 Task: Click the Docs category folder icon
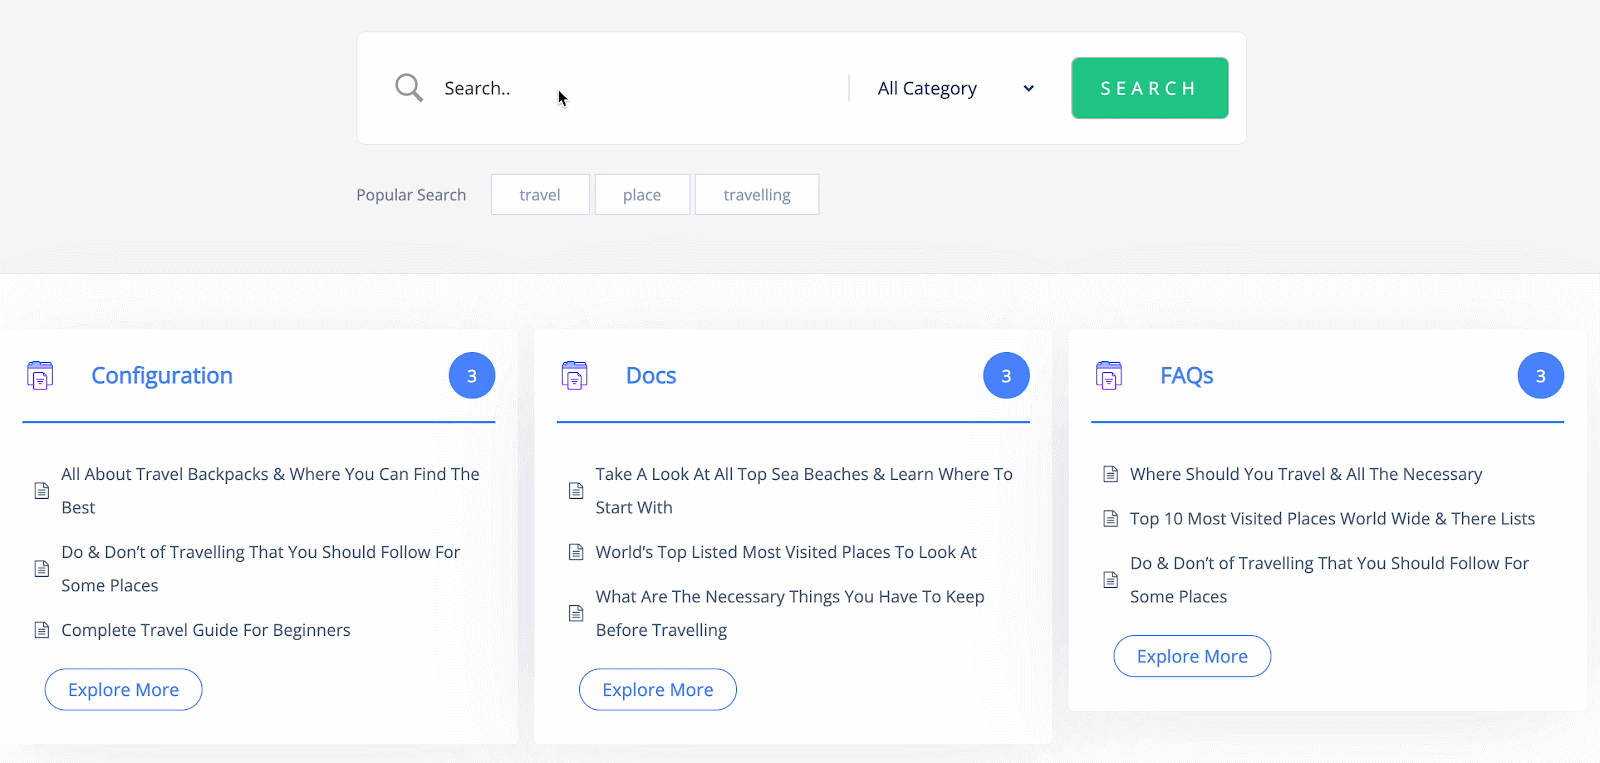(574, 376)
